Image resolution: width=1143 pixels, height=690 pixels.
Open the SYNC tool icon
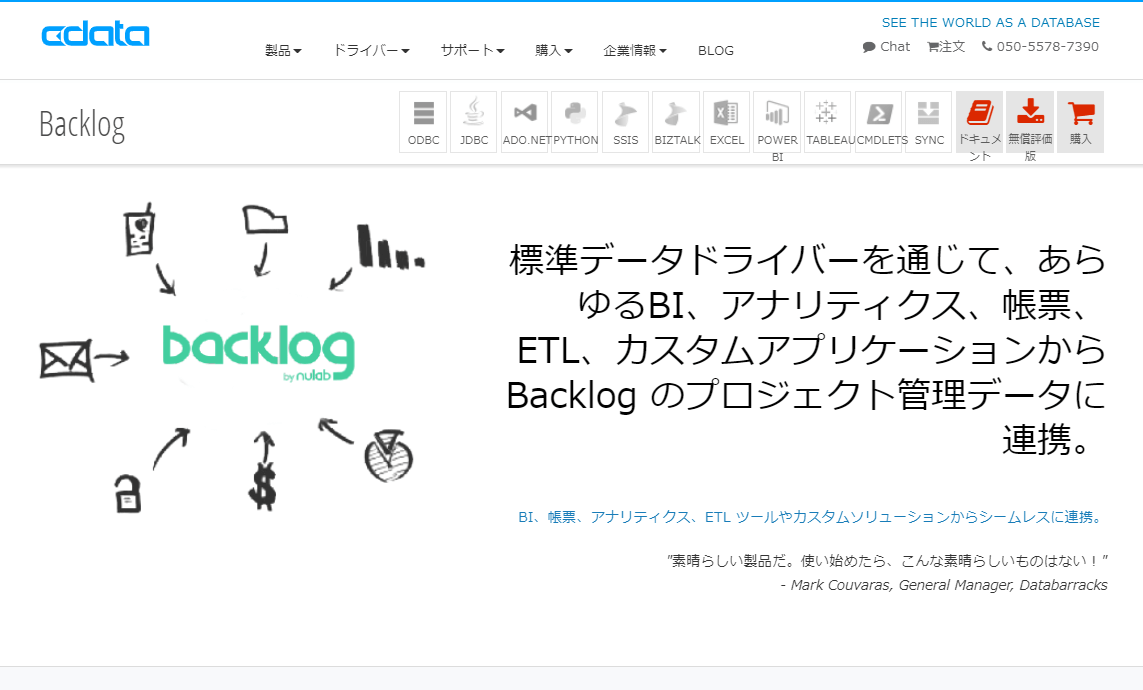pyautogui.click(x=928, y=119)
